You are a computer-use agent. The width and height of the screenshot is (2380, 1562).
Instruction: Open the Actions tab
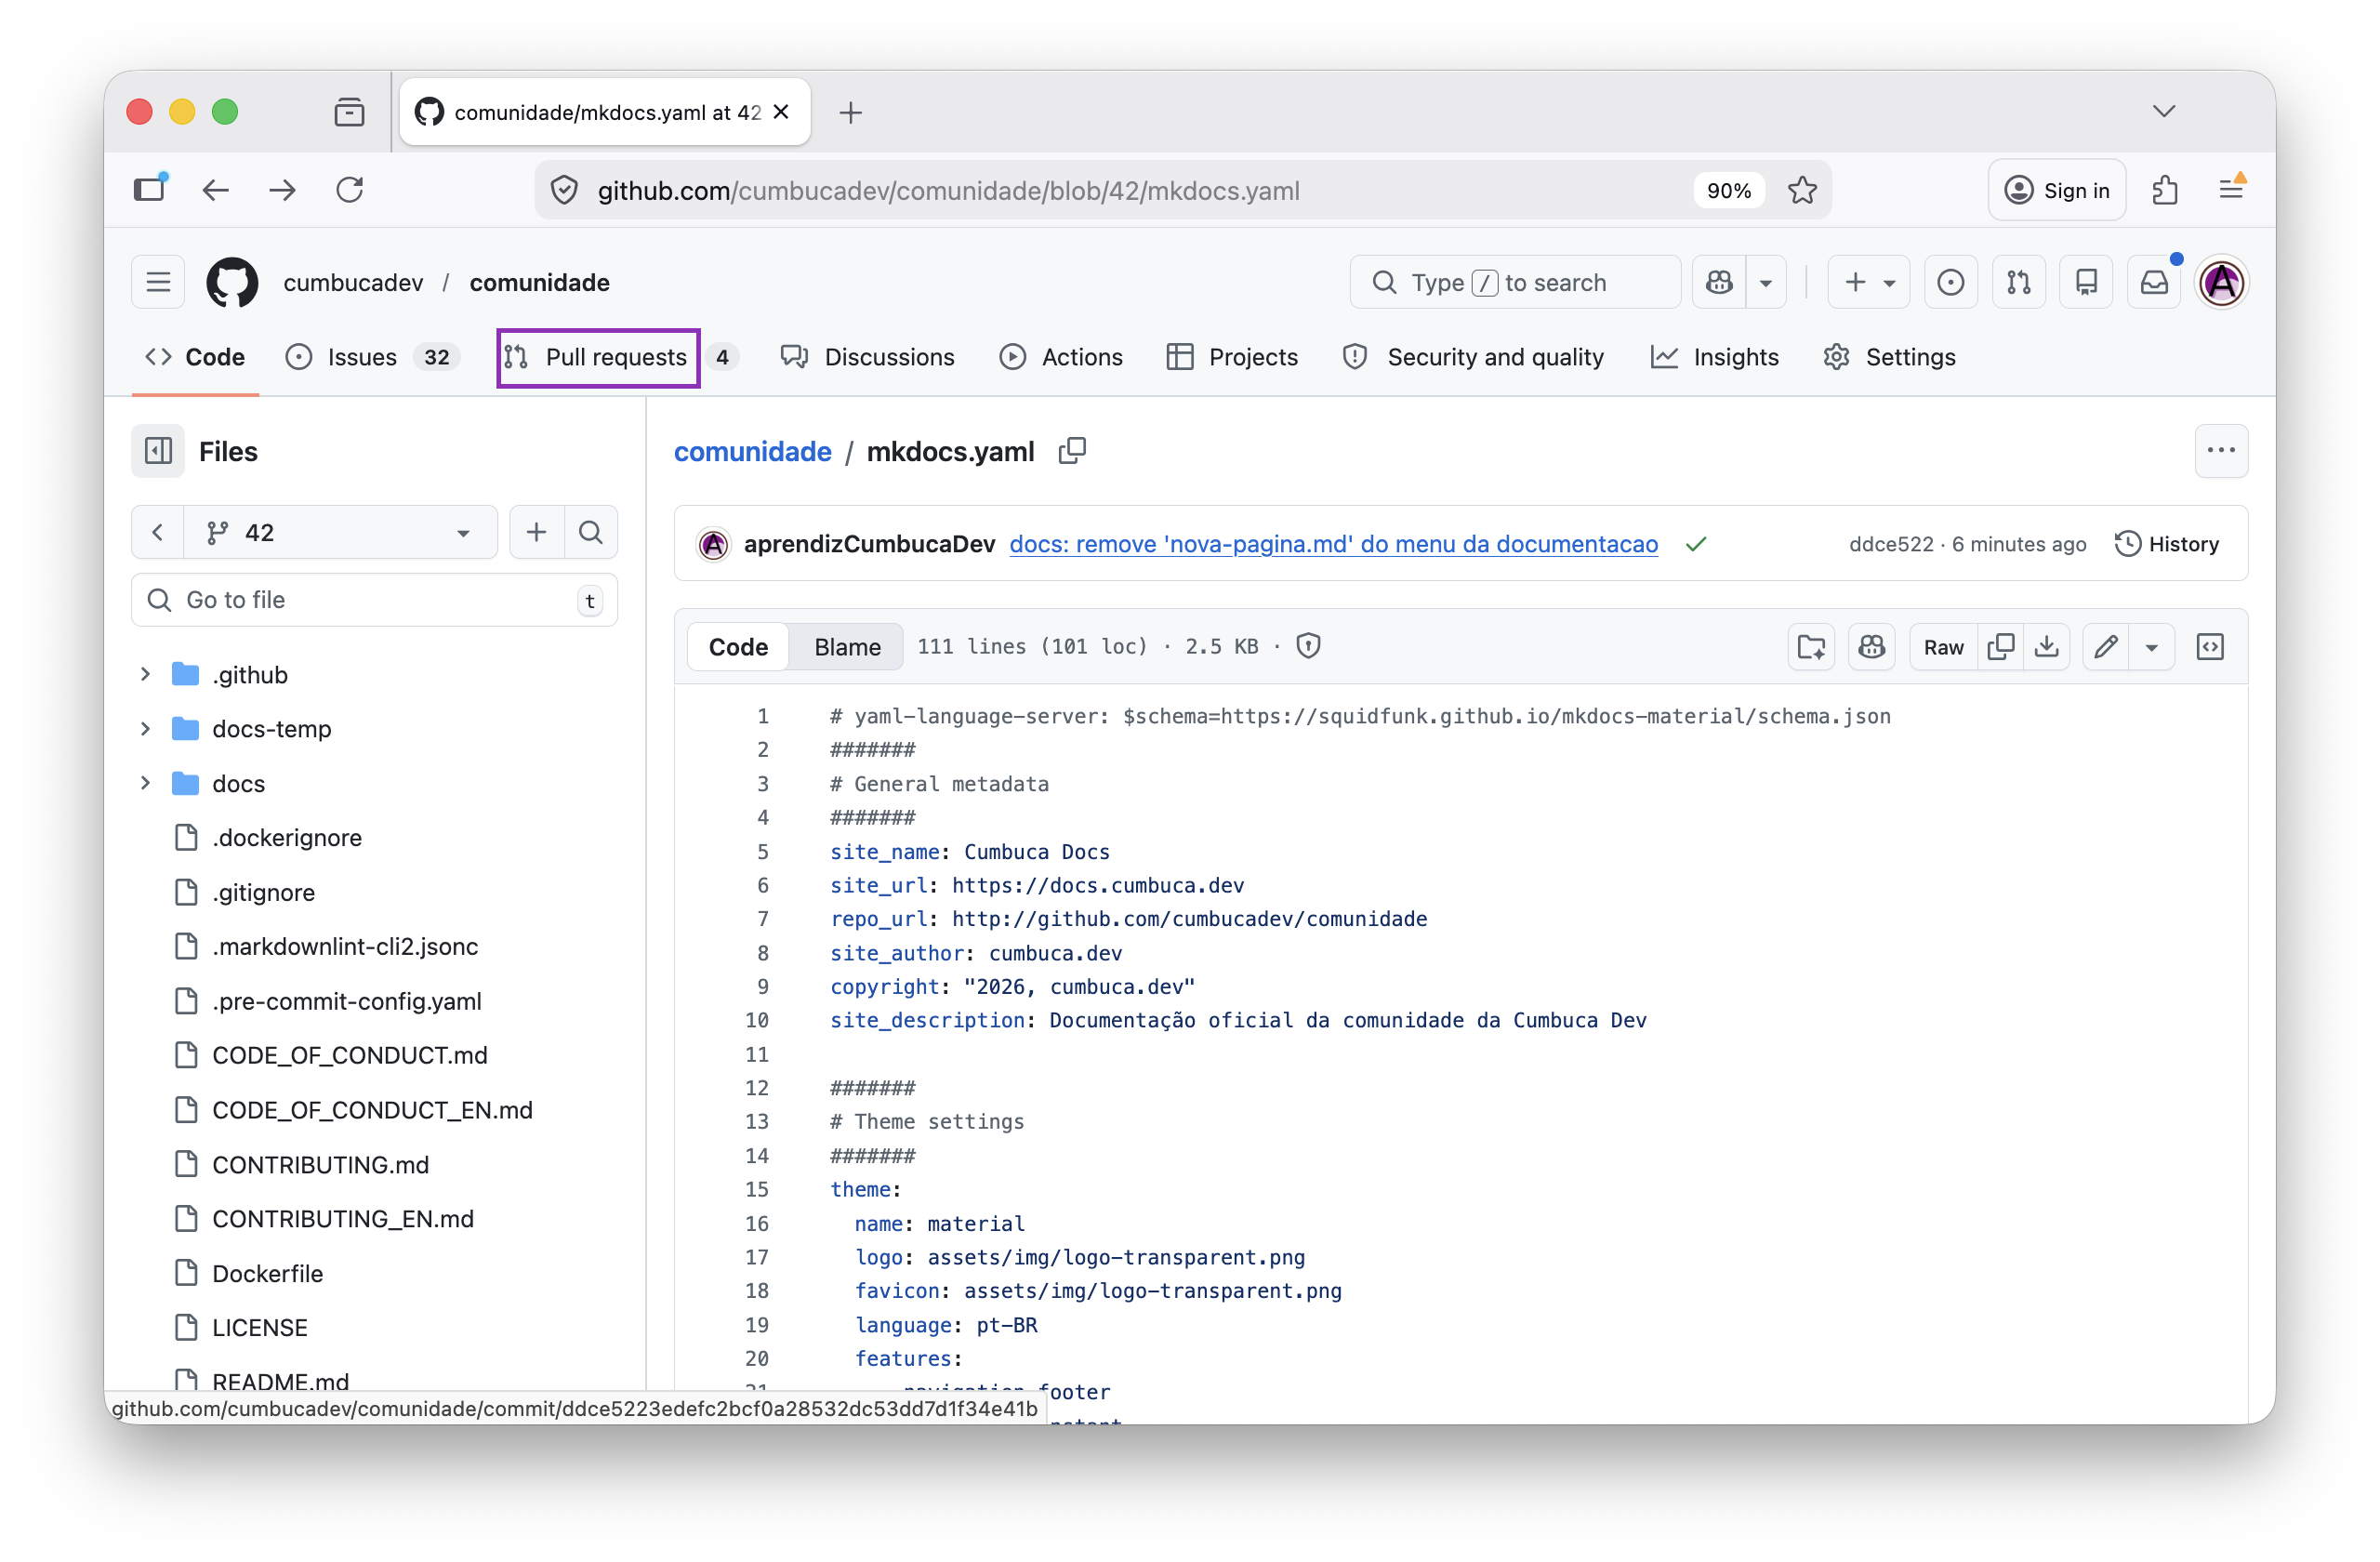pyautogui.click(x=1061, y=357)
